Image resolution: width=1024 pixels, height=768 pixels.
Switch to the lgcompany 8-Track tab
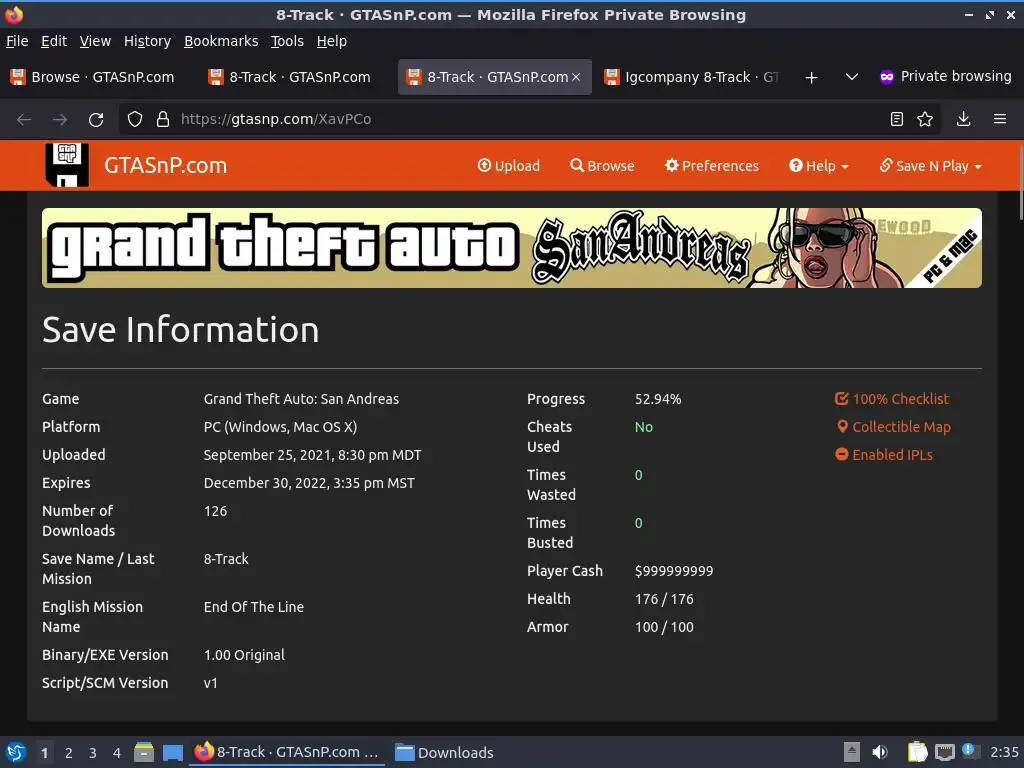[691, 77]
